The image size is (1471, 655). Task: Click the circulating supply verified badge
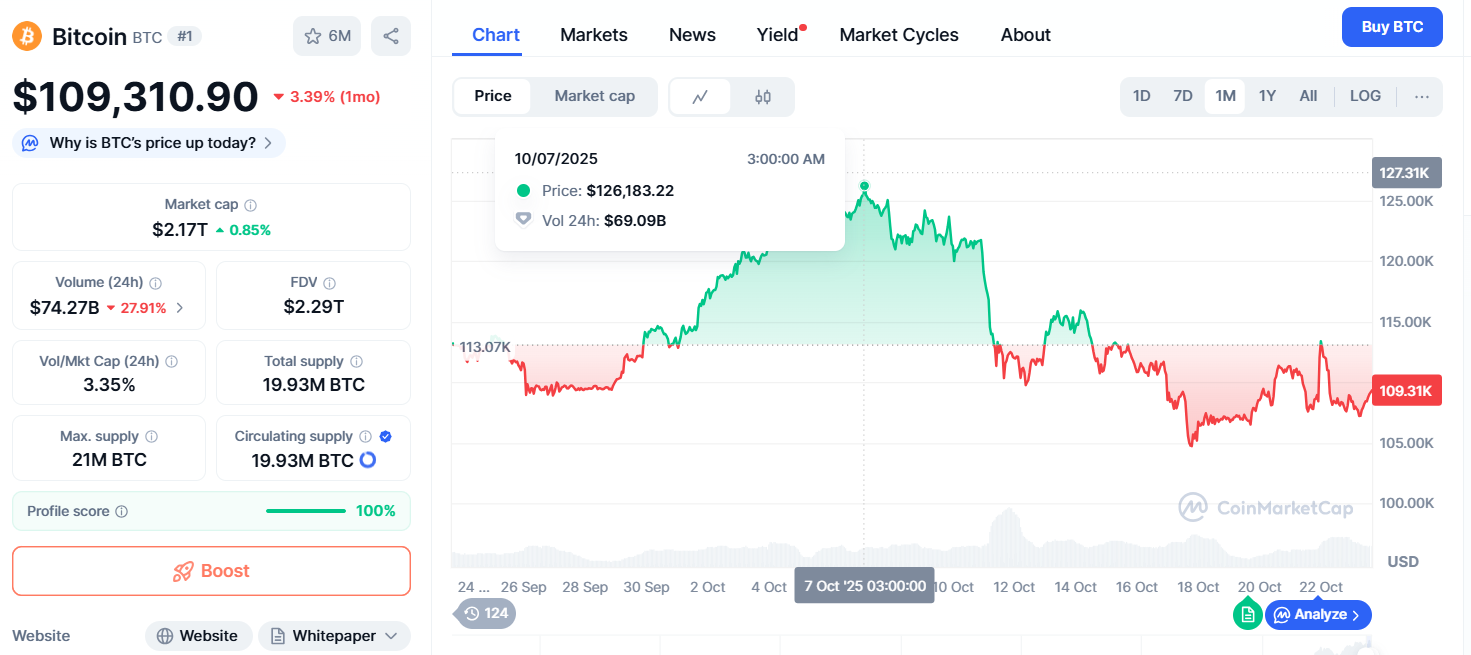coord(385,436)
